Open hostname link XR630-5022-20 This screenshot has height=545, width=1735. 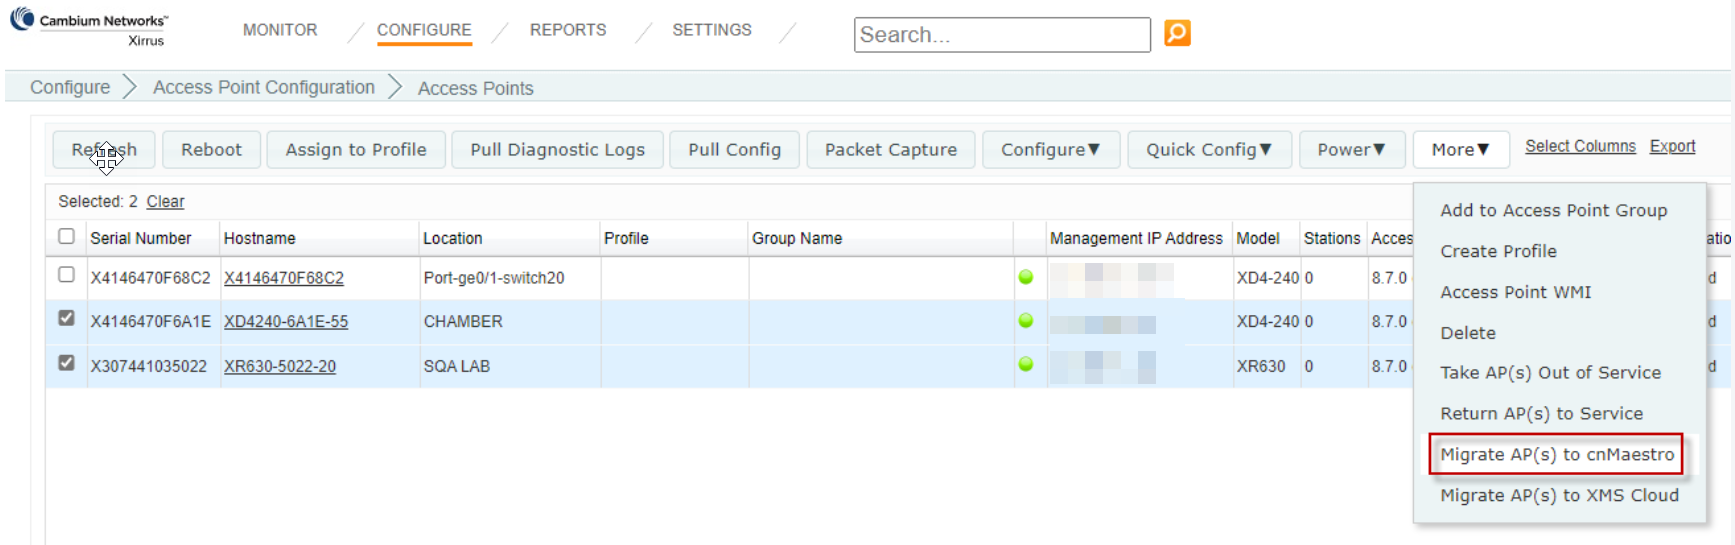(280, 366)
